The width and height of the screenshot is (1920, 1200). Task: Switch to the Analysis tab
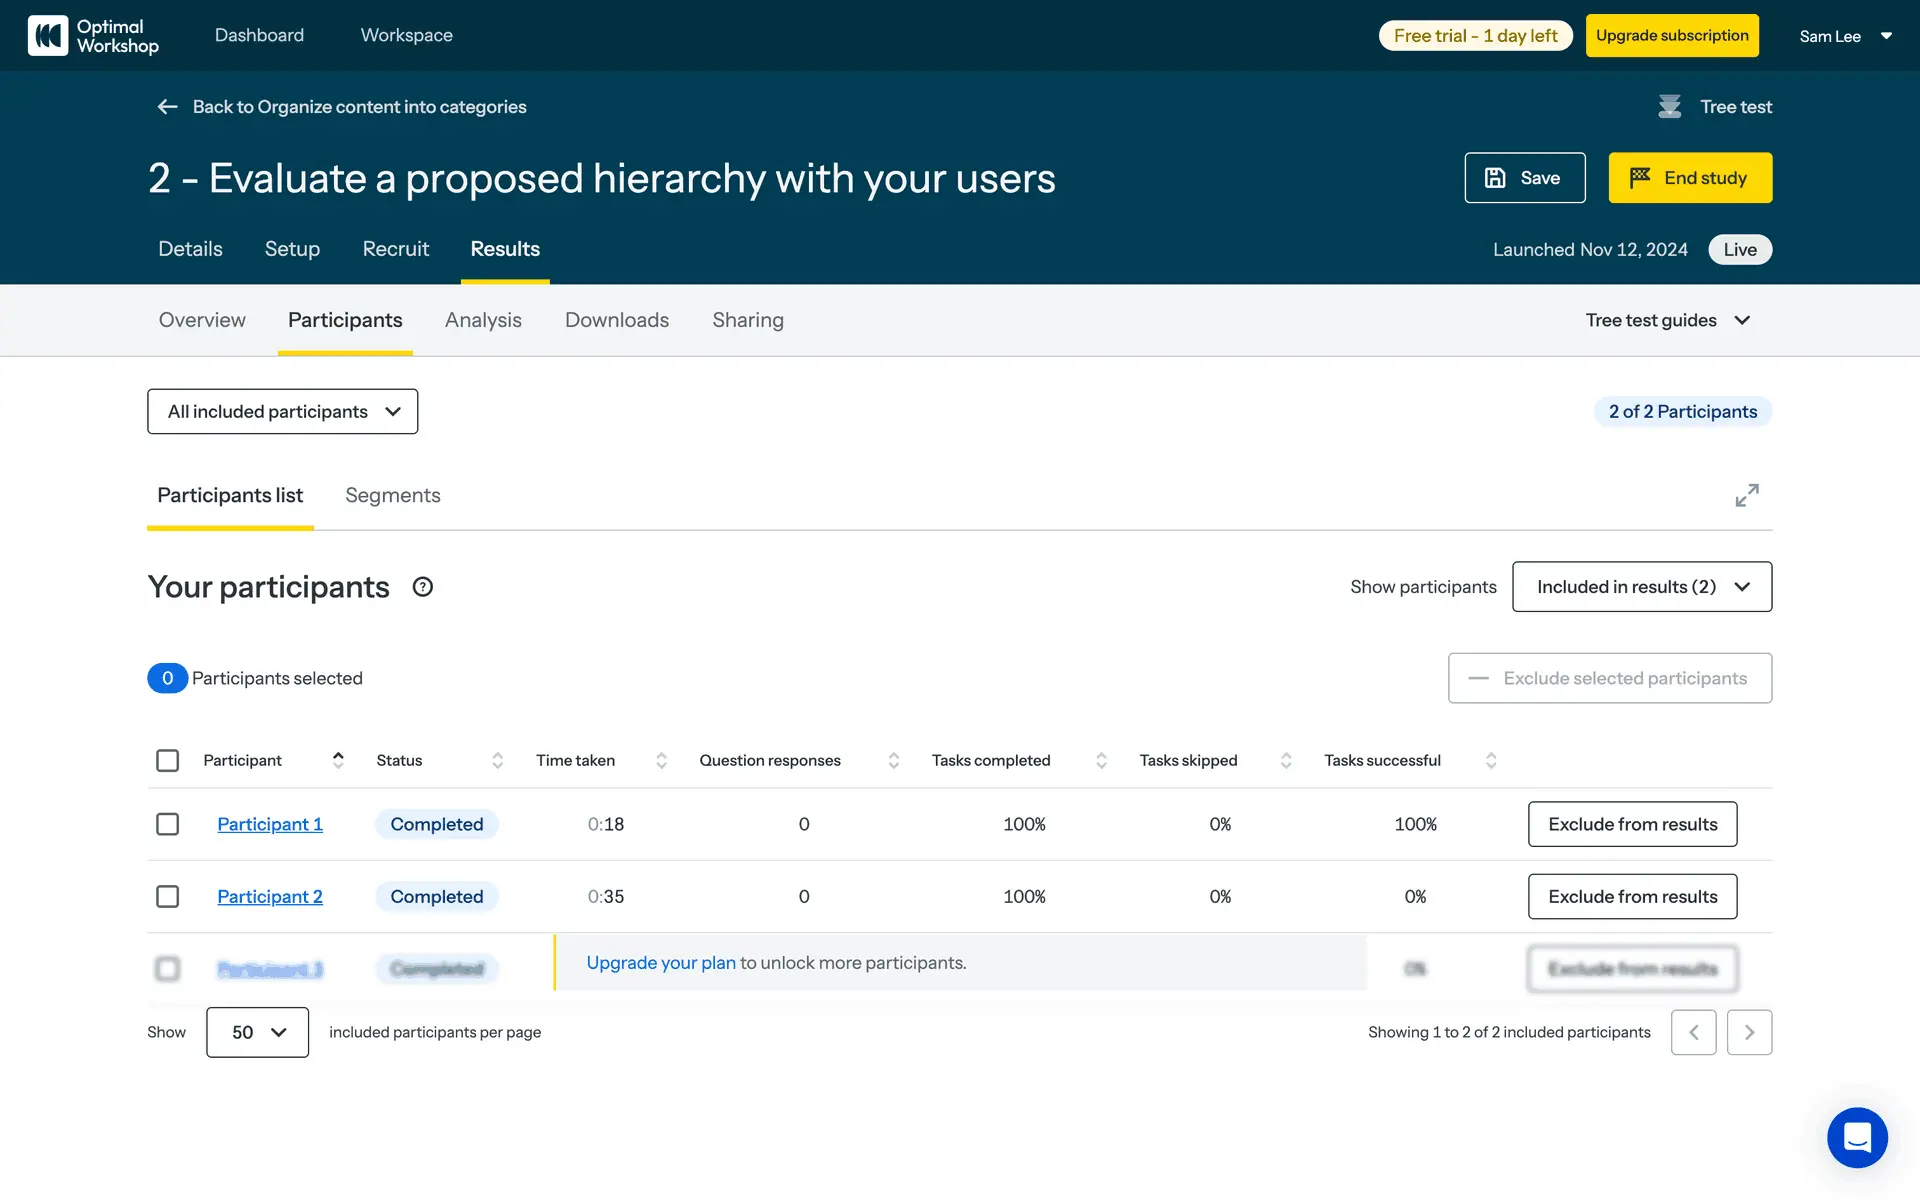(483, 320)
